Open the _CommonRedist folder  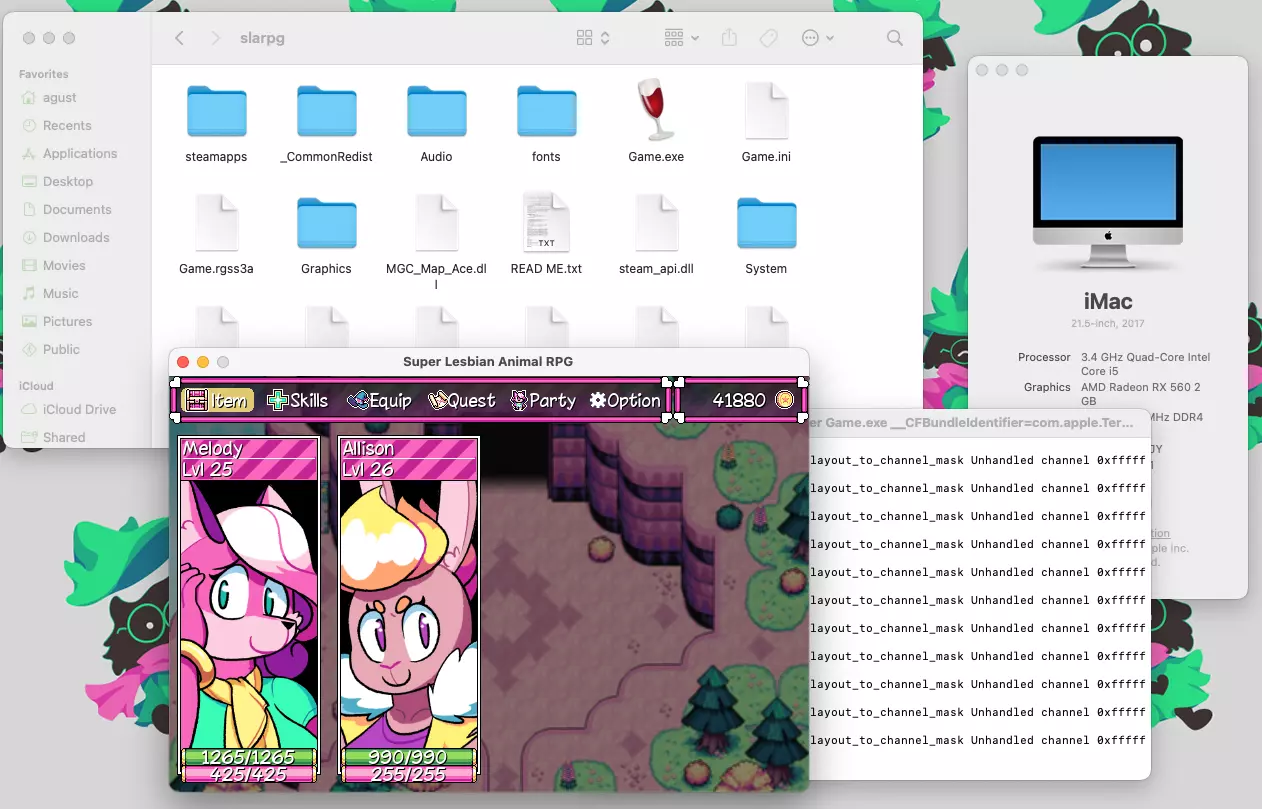[326, 112]
